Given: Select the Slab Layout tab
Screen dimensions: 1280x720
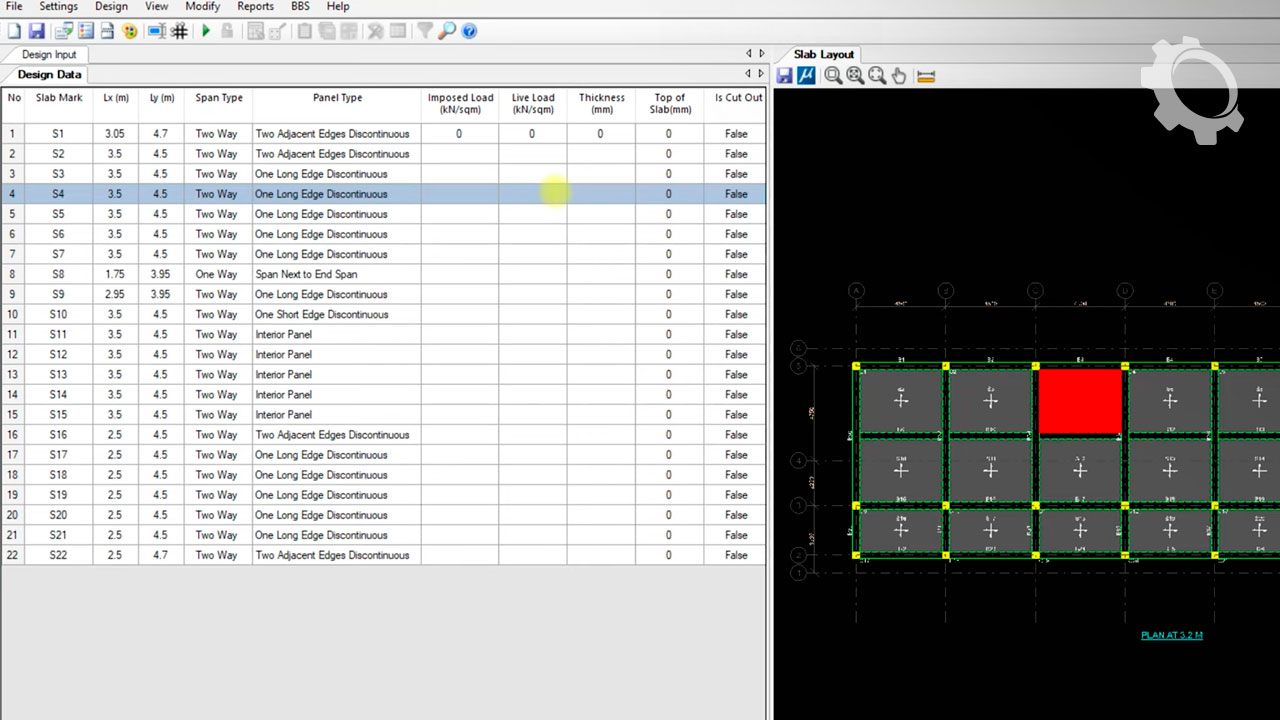Looking at the screenshot, I should click(824, 54).
